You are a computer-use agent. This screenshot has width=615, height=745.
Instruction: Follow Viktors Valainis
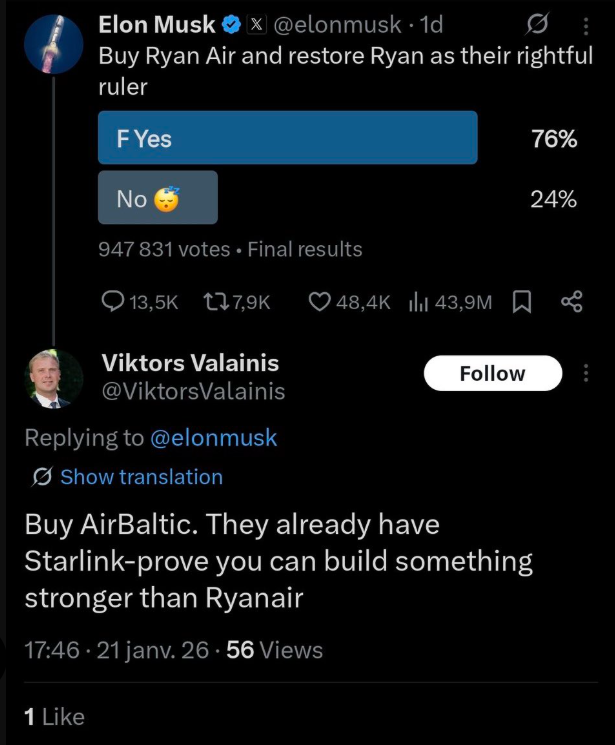tap(492, 374)
